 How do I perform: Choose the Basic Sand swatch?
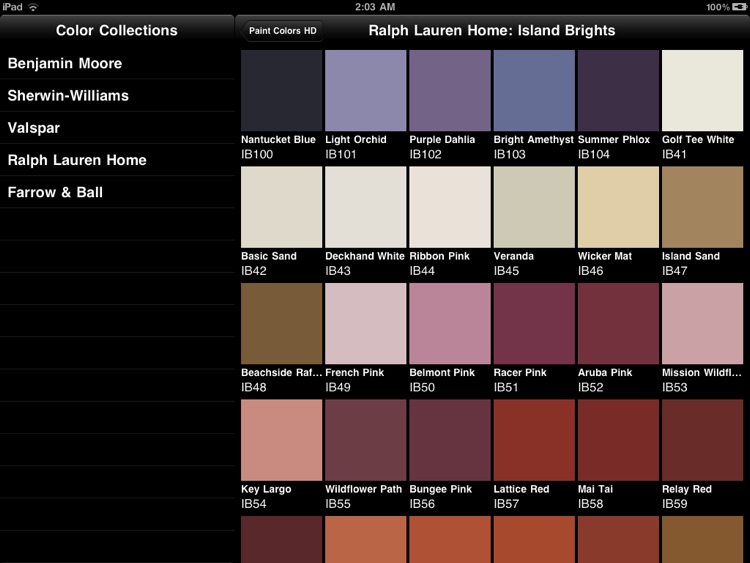click(282, 207)
